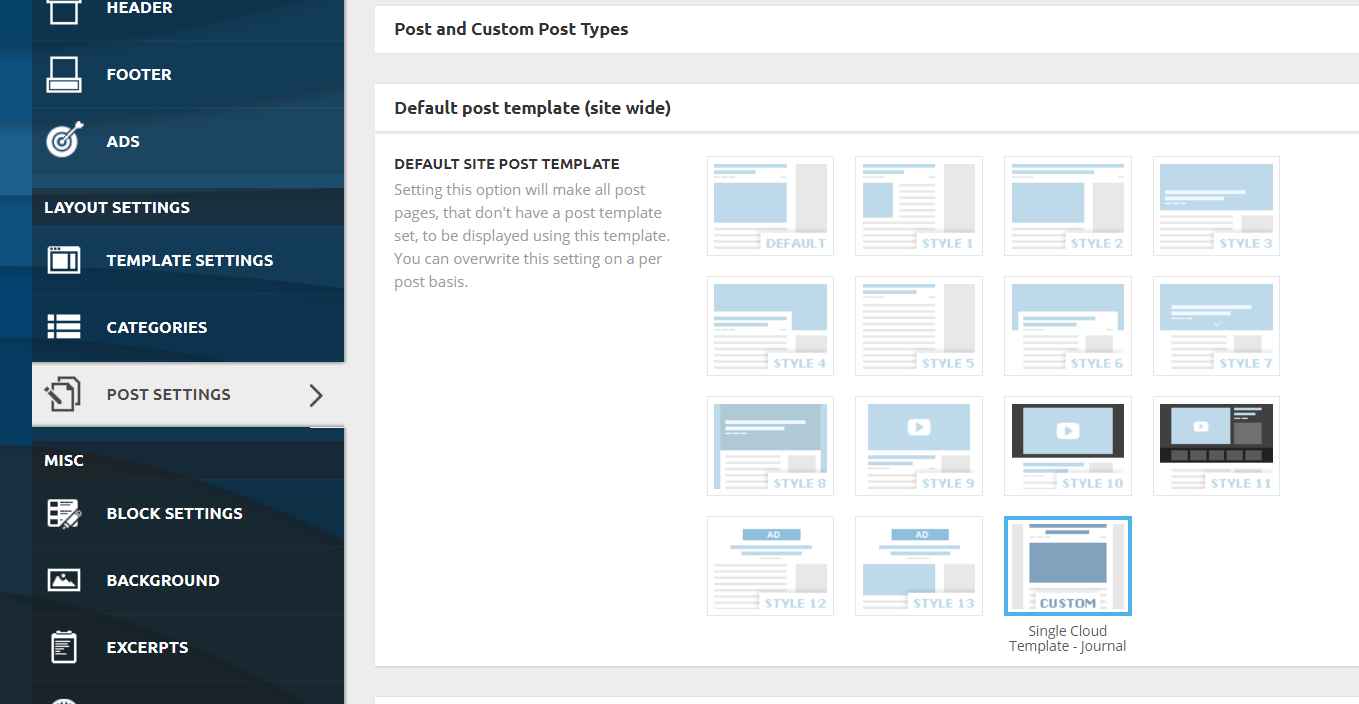Image resolution: width=1359 pixels, height=704 pixels.
Task: Click the LAYOUT SETTINGS section label
Action: click(x=117, y=208)
